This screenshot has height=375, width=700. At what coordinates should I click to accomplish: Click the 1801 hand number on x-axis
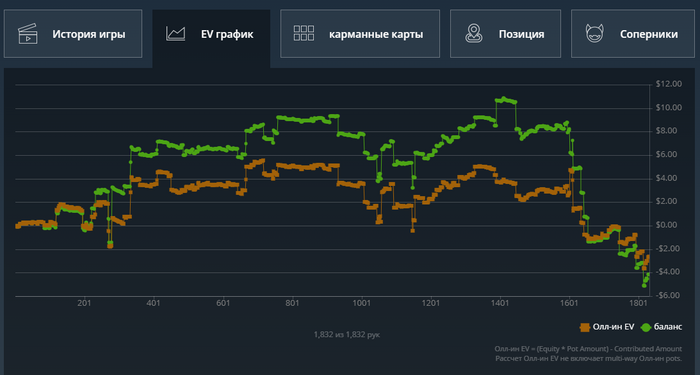[x=639, y=304]
